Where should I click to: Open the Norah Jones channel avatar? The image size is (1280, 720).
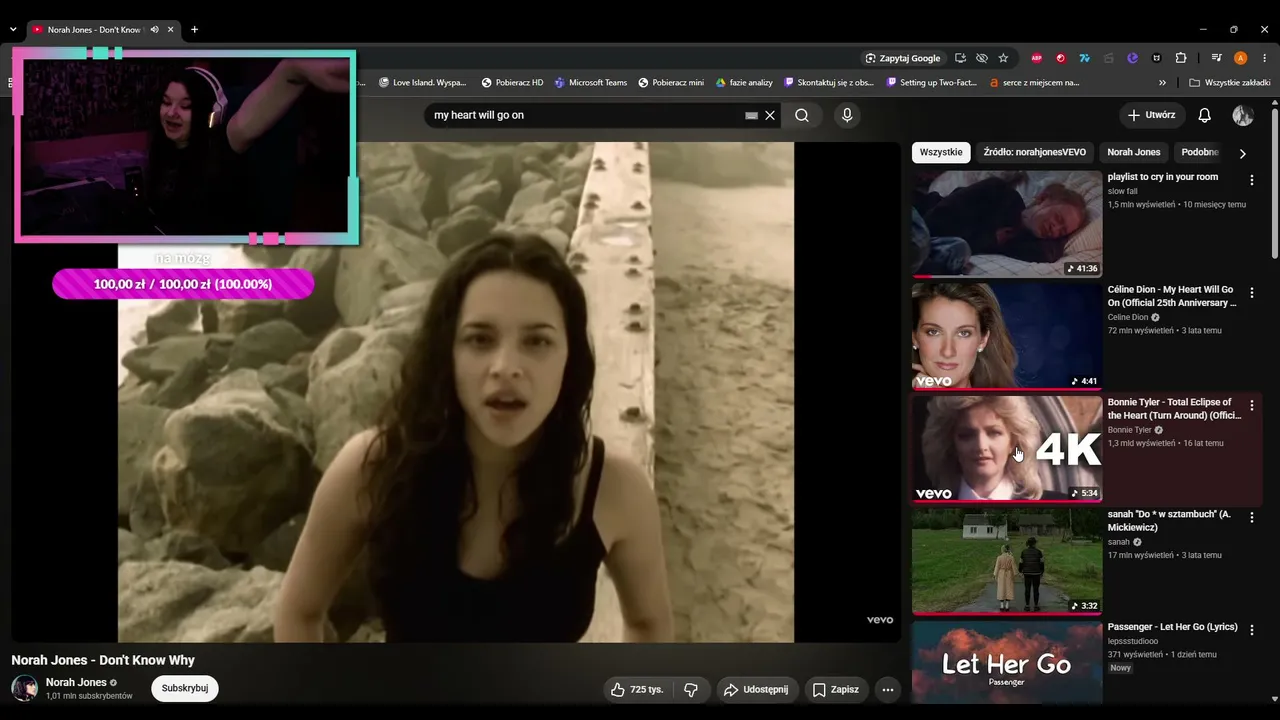click(x=24, y=688)
